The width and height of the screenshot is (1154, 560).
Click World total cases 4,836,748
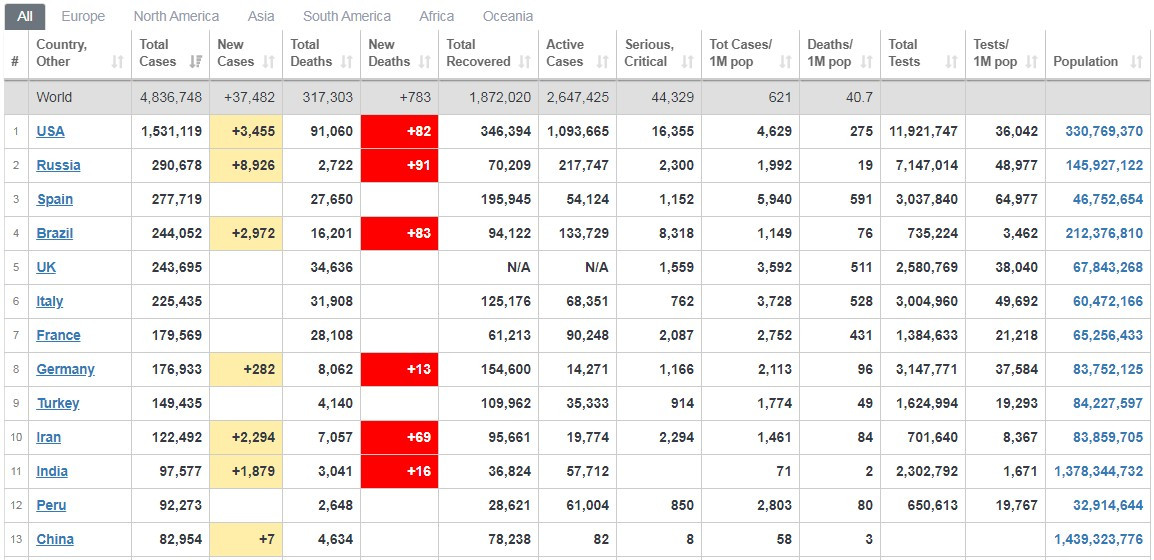[x=171, y=97]
